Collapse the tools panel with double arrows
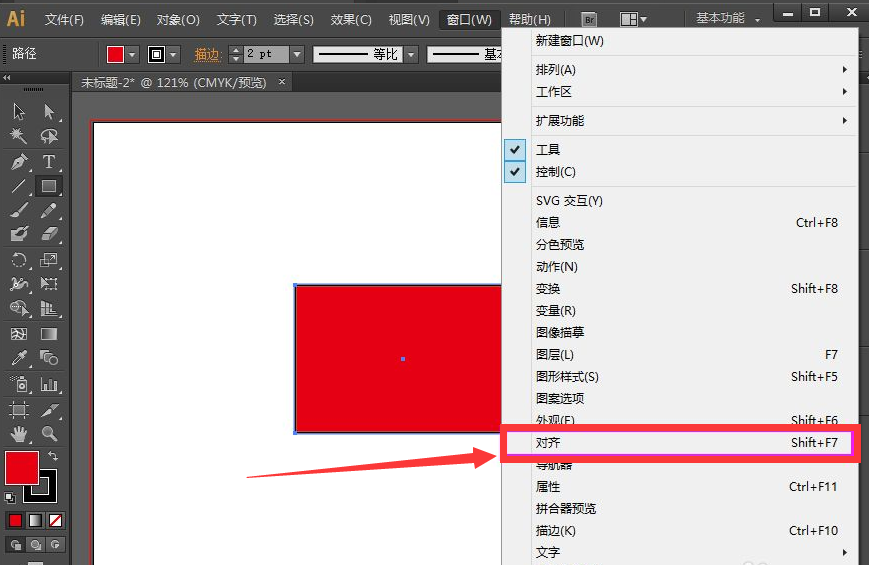 [7, 78]
